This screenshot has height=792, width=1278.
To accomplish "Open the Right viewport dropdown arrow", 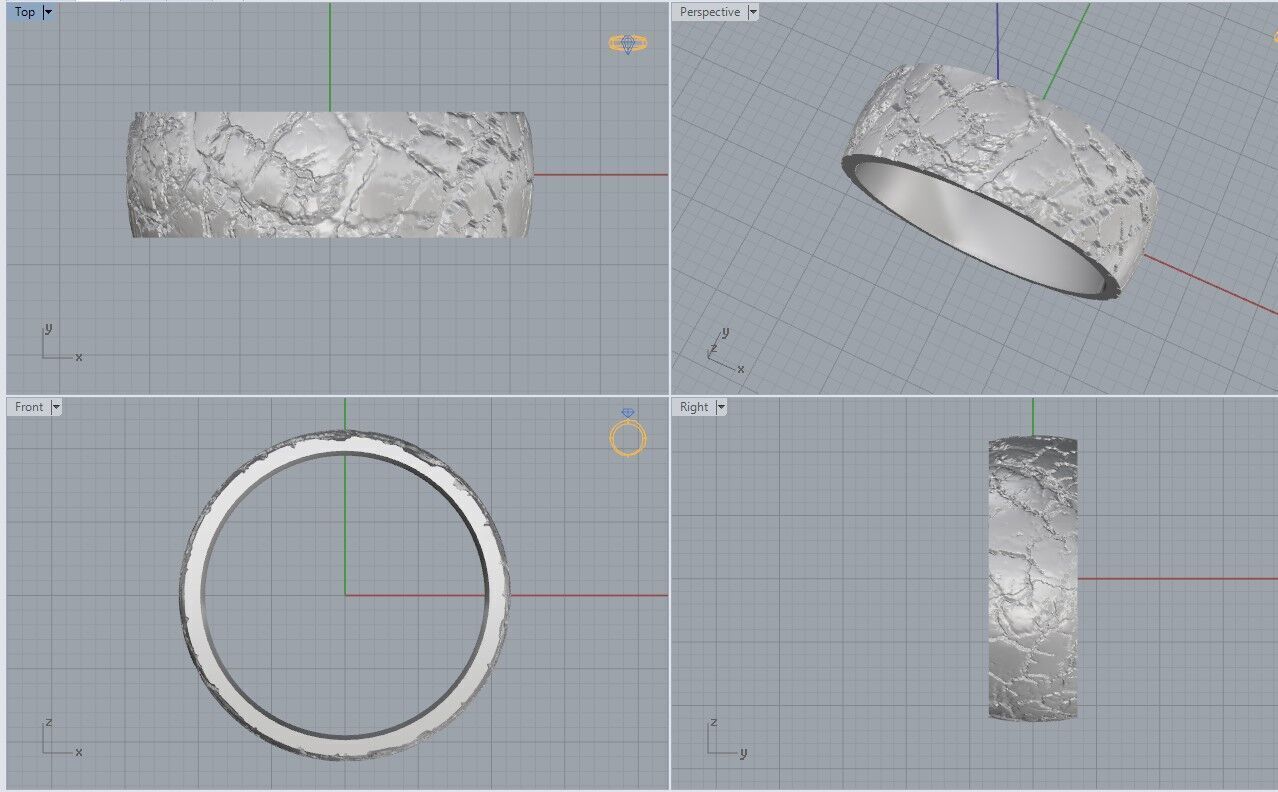I will pyautogui.click(x=721, y=407).
